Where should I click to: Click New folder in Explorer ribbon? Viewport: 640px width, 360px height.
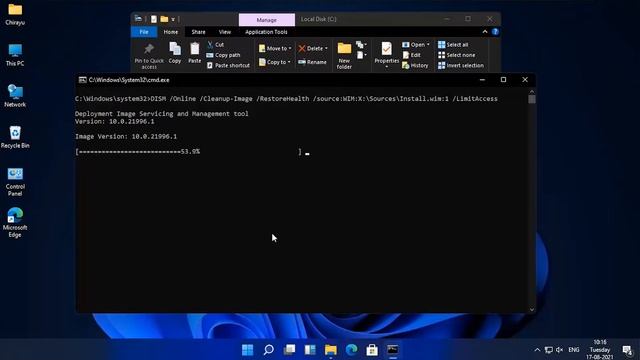point(344,56)
